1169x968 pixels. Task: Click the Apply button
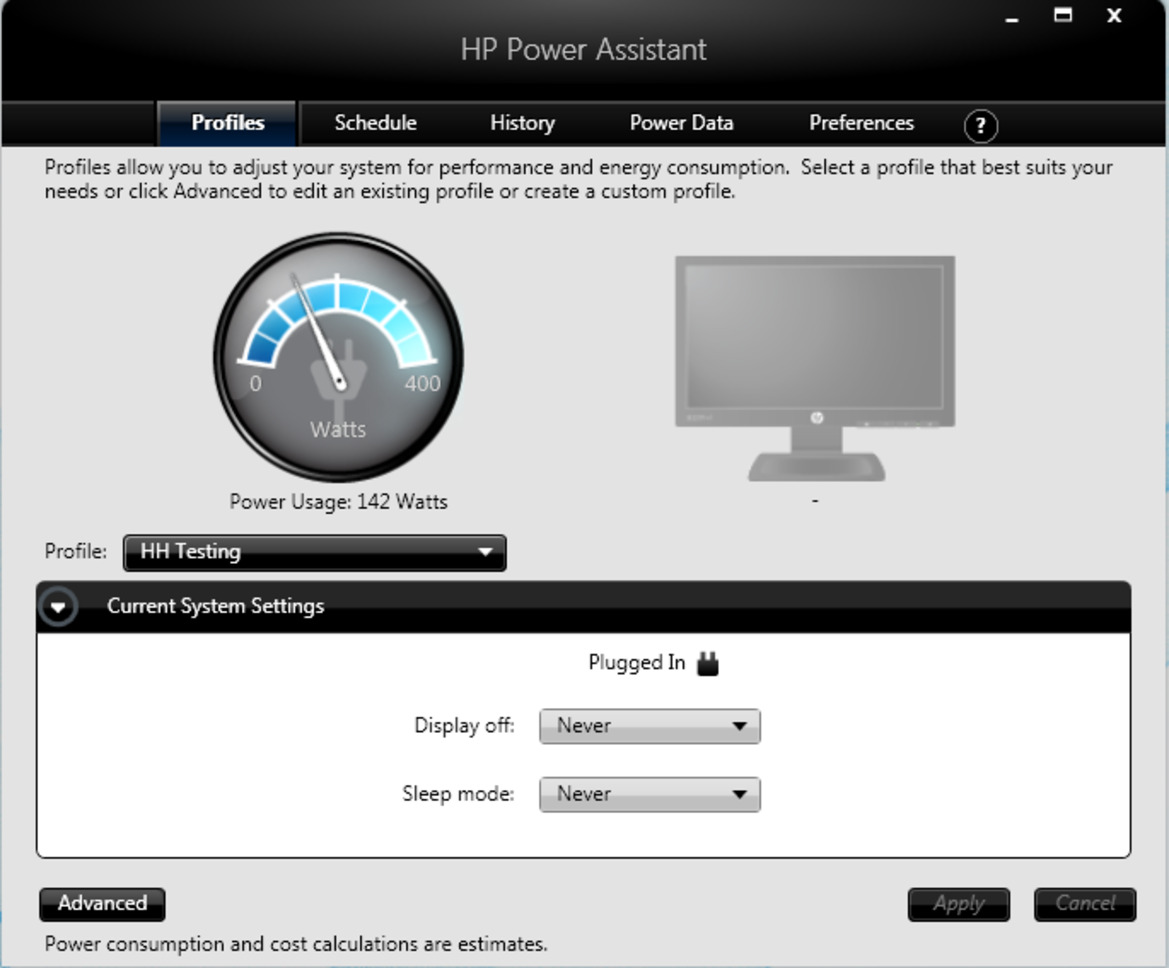tap(959, 904)
